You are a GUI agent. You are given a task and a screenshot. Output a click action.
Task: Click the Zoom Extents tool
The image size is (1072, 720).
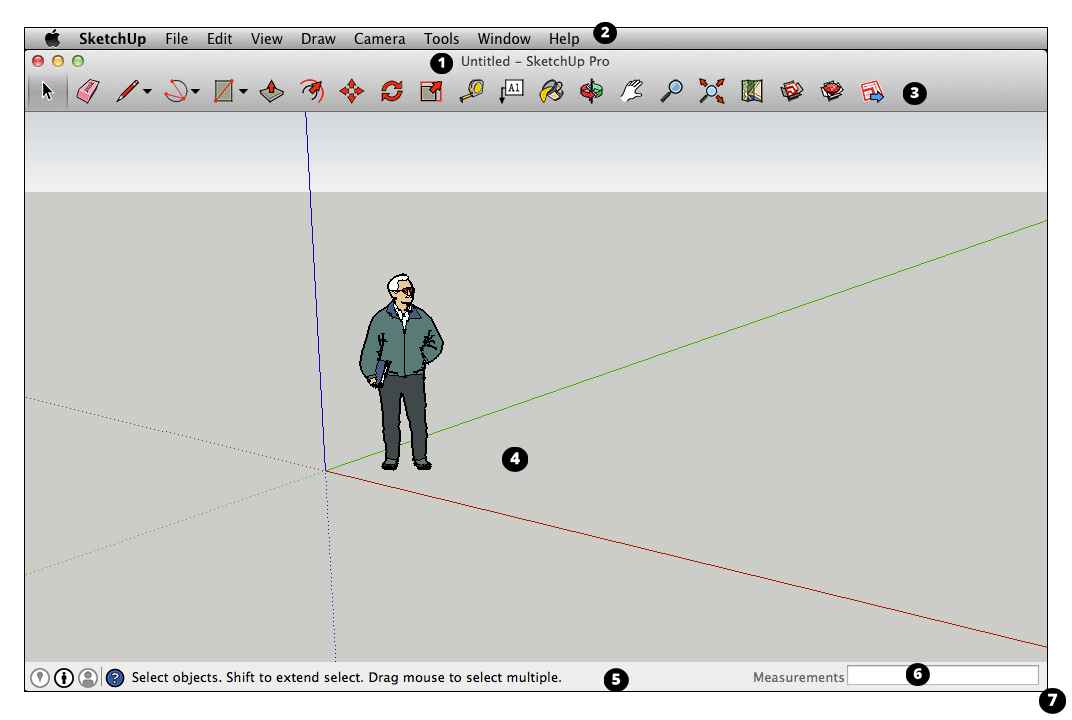click(x=711, y=92)
